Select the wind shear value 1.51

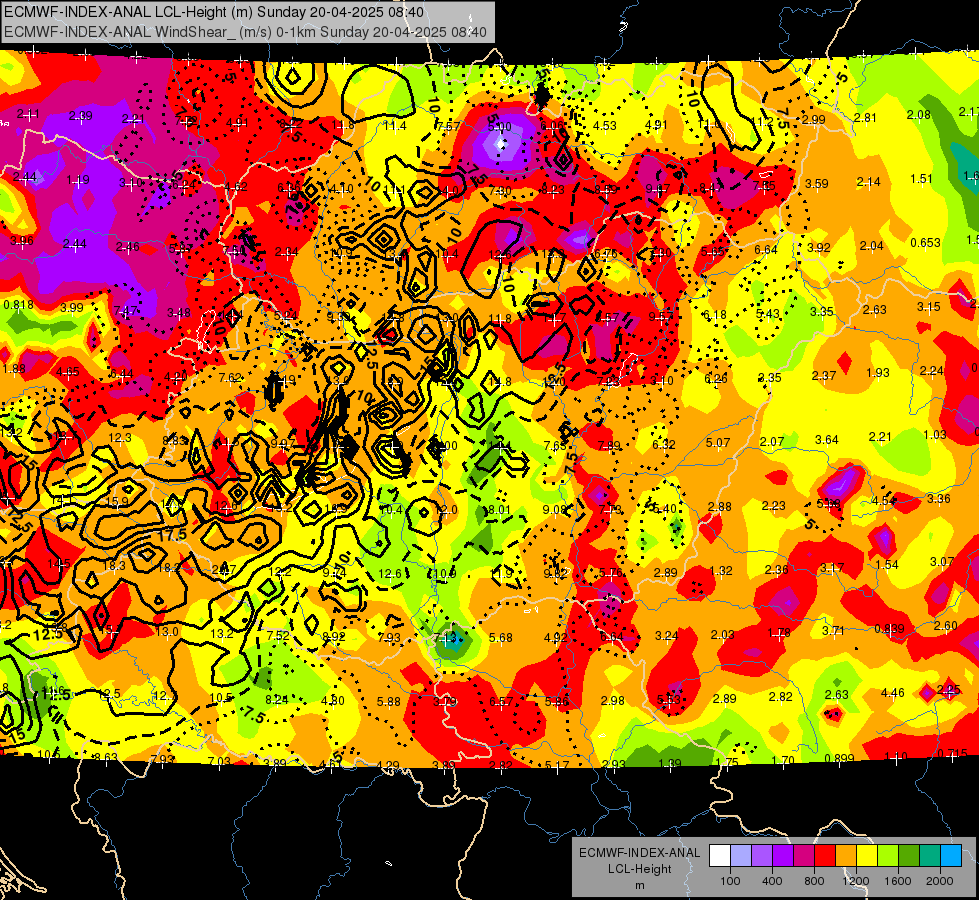pos(921,179)
